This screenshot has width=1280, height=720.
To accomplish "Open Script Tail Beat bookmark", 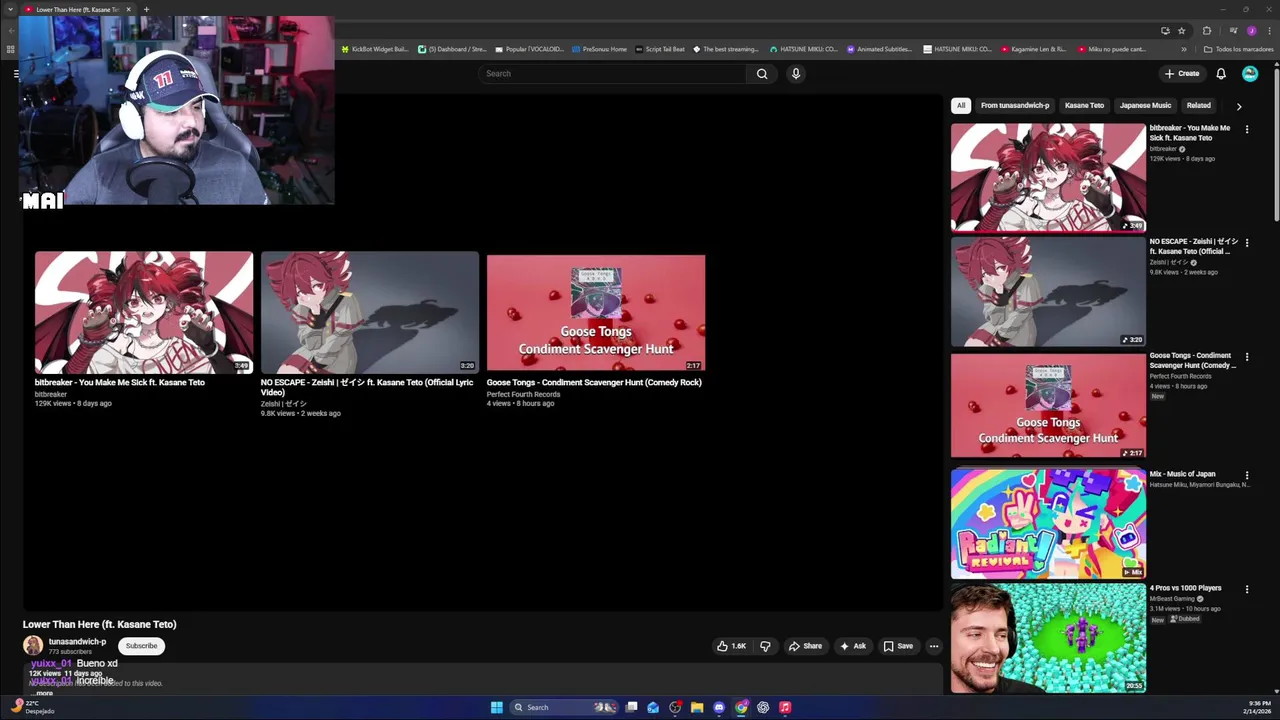I will tap(660, 49).
